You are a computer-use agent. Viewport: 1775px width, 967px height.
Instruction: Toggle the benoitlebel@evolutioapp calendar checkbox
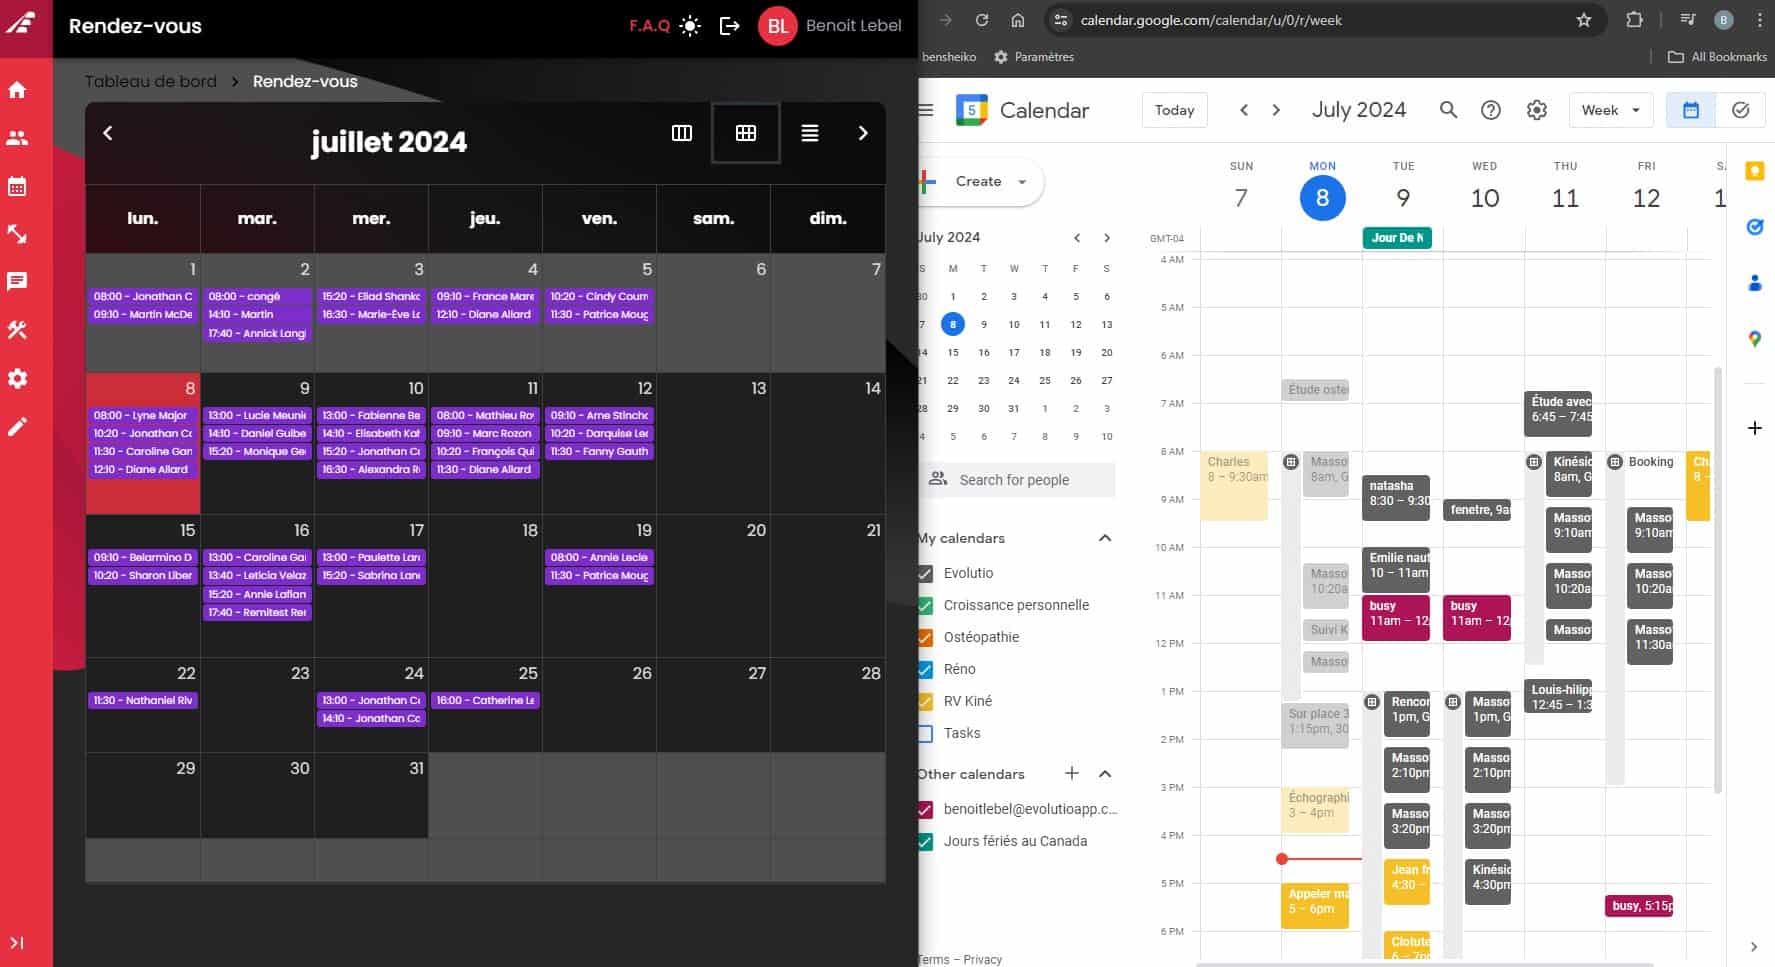tap(925, 809)
